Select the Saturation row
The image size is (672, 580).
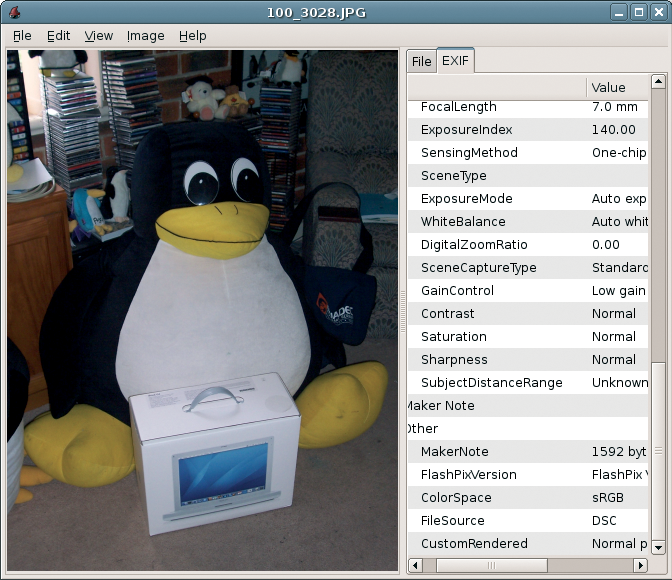click(x=528, y=337)
